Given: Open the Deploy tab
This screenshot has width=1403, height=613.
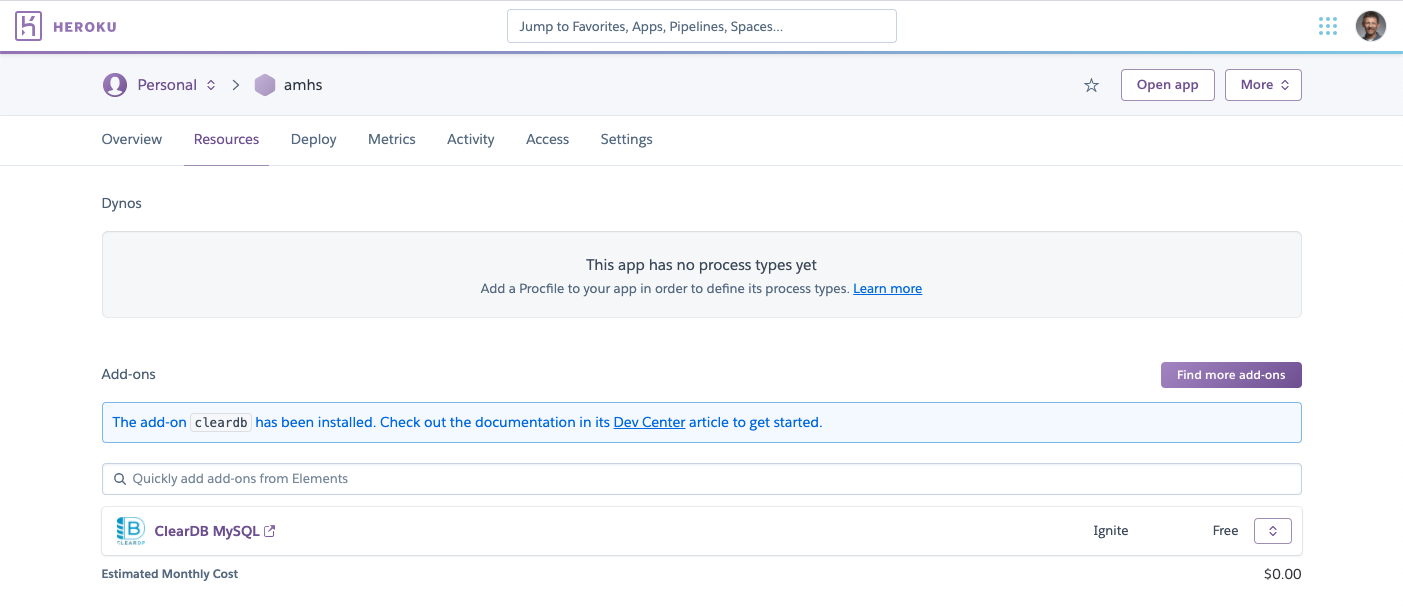Looking at the screenshot, I should point(313,139).
